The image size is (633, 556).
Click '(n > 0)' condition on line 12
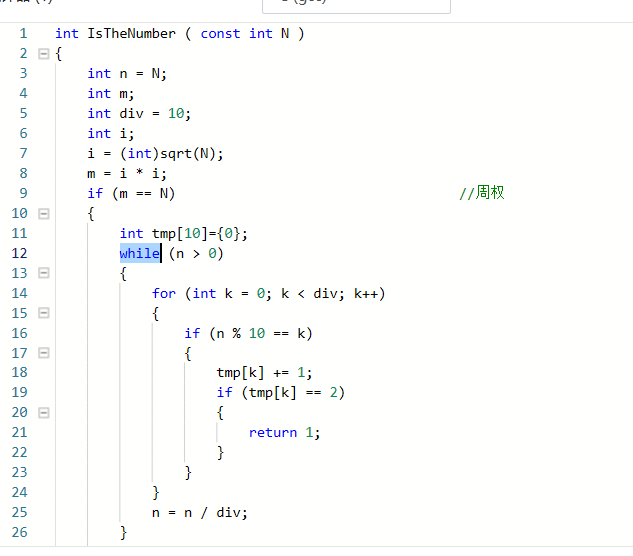point(196,254)
